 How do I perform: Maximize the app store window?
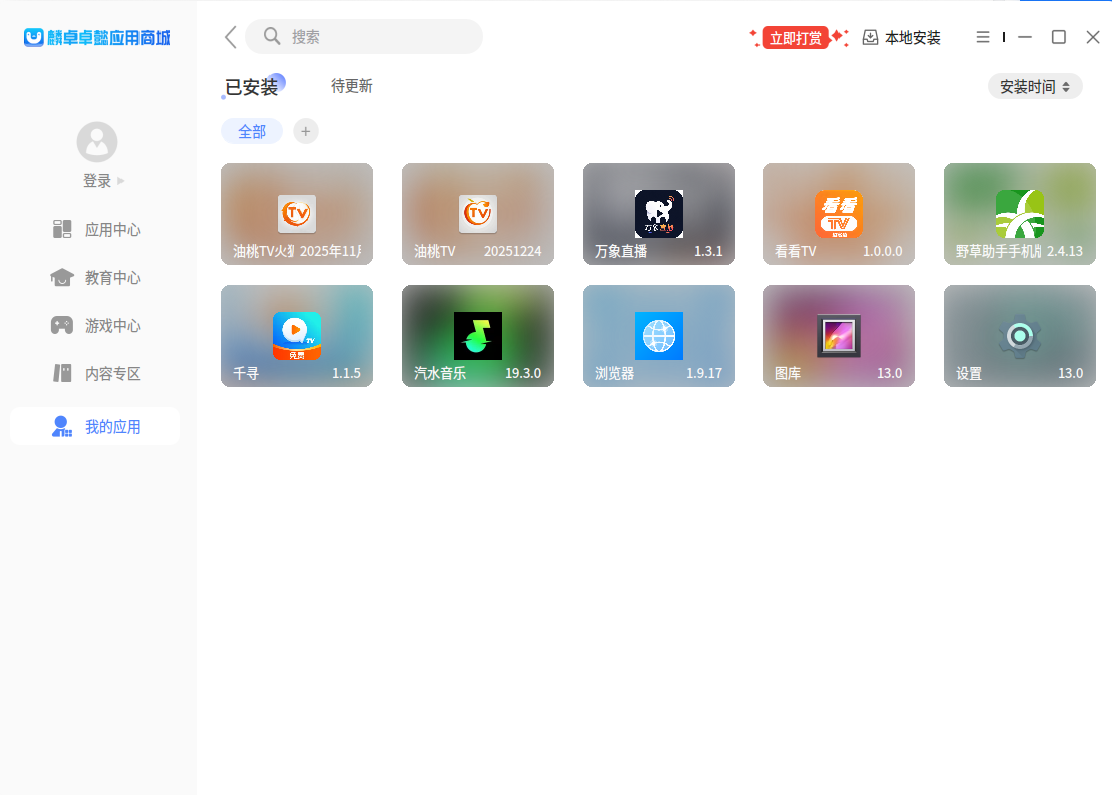point(1058,37)
